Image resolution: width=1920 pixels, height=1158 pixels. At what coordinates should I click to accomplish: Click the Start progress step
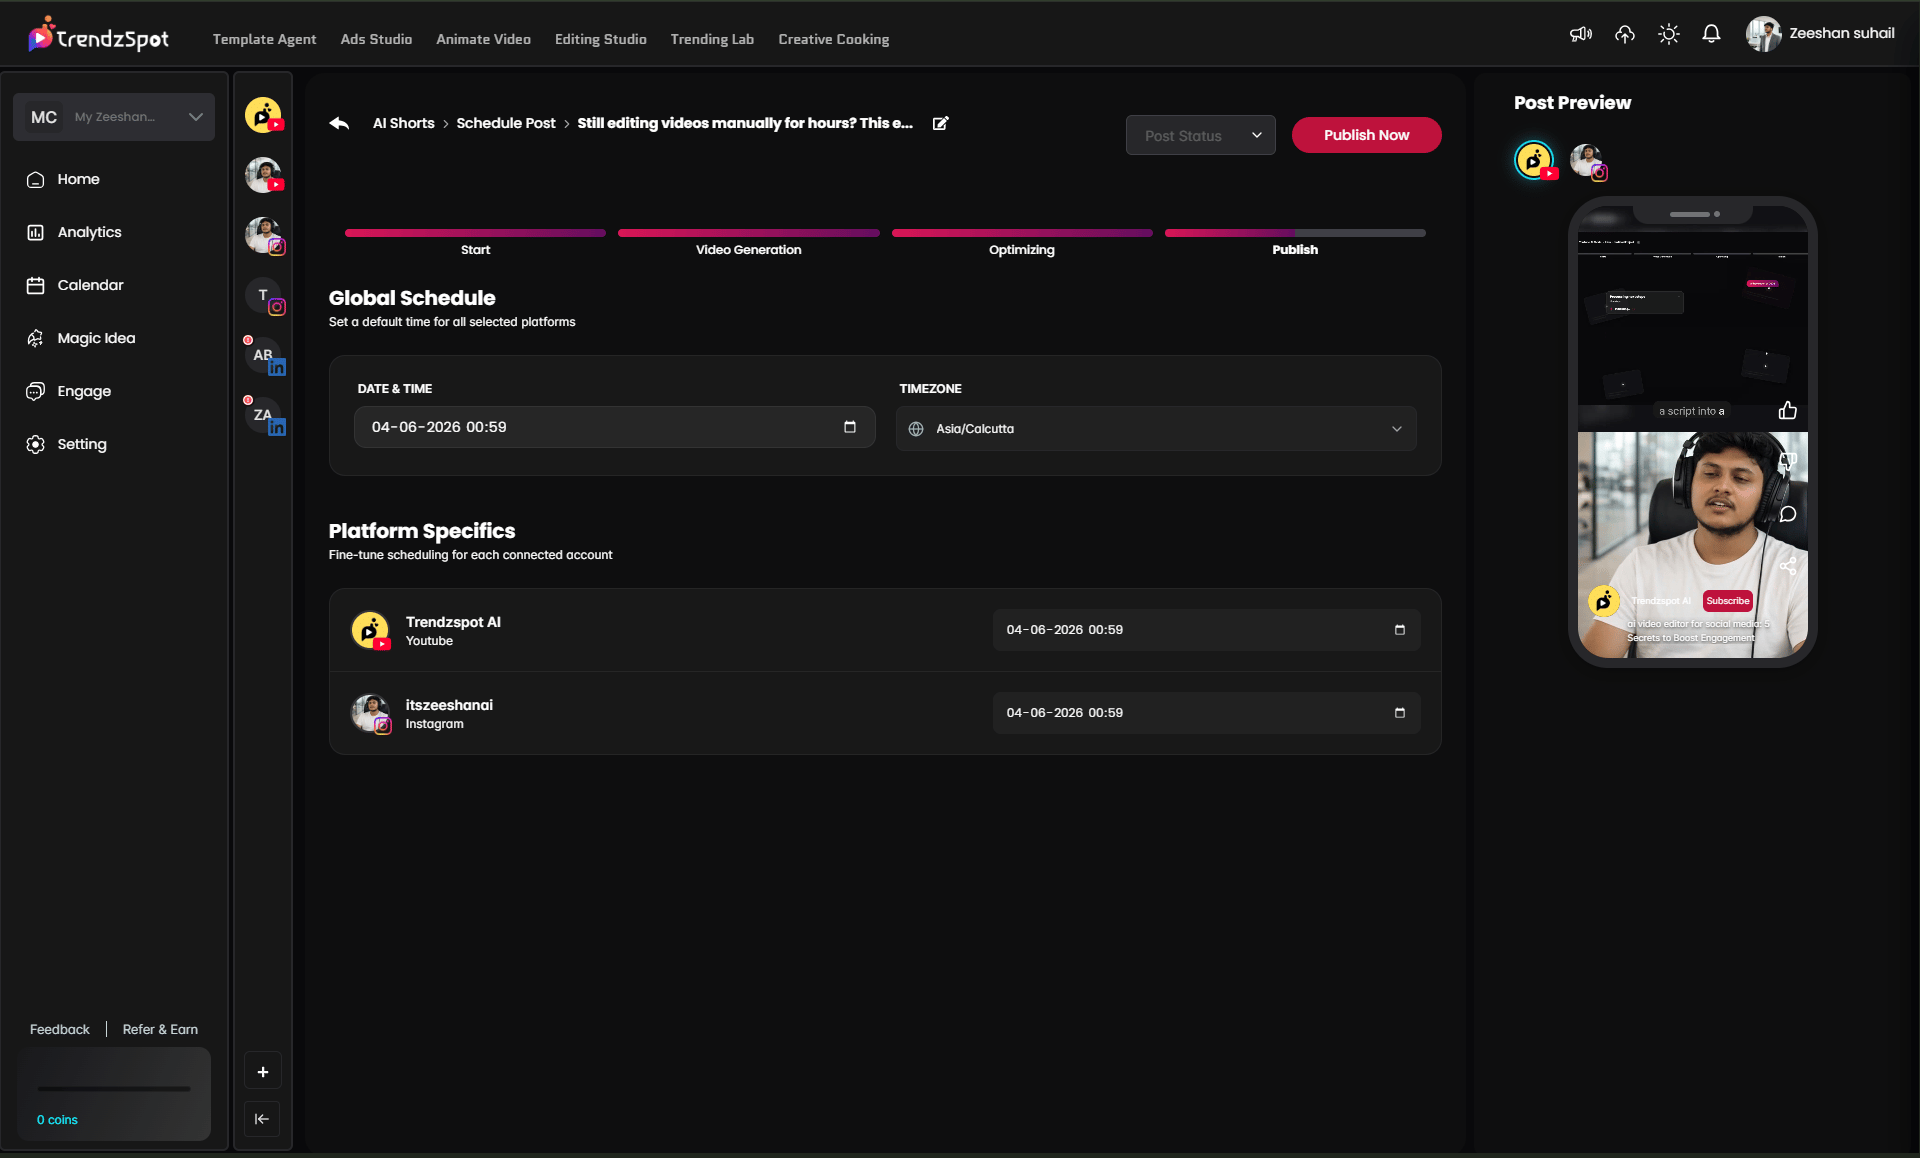point(475,242)
